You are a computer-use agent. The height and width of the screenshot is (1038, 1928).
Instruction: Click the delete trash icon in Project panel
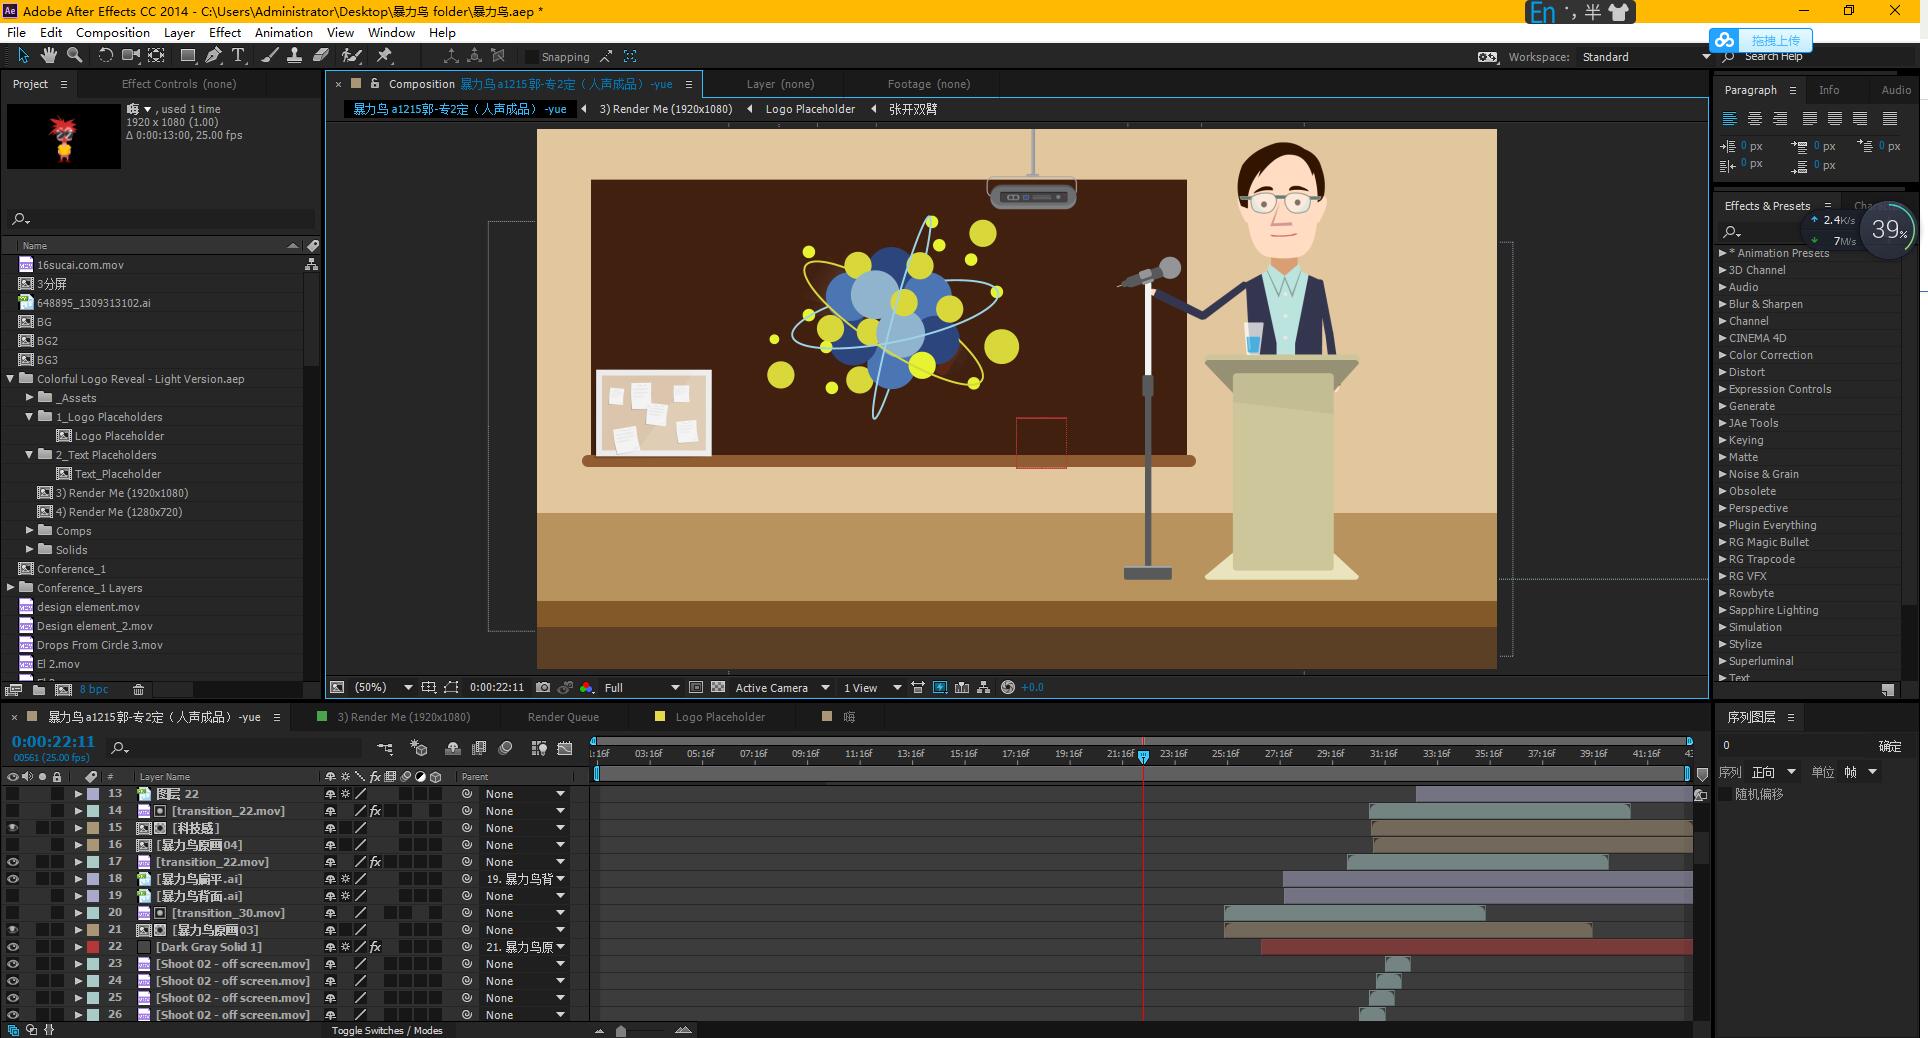coord(139,689)
